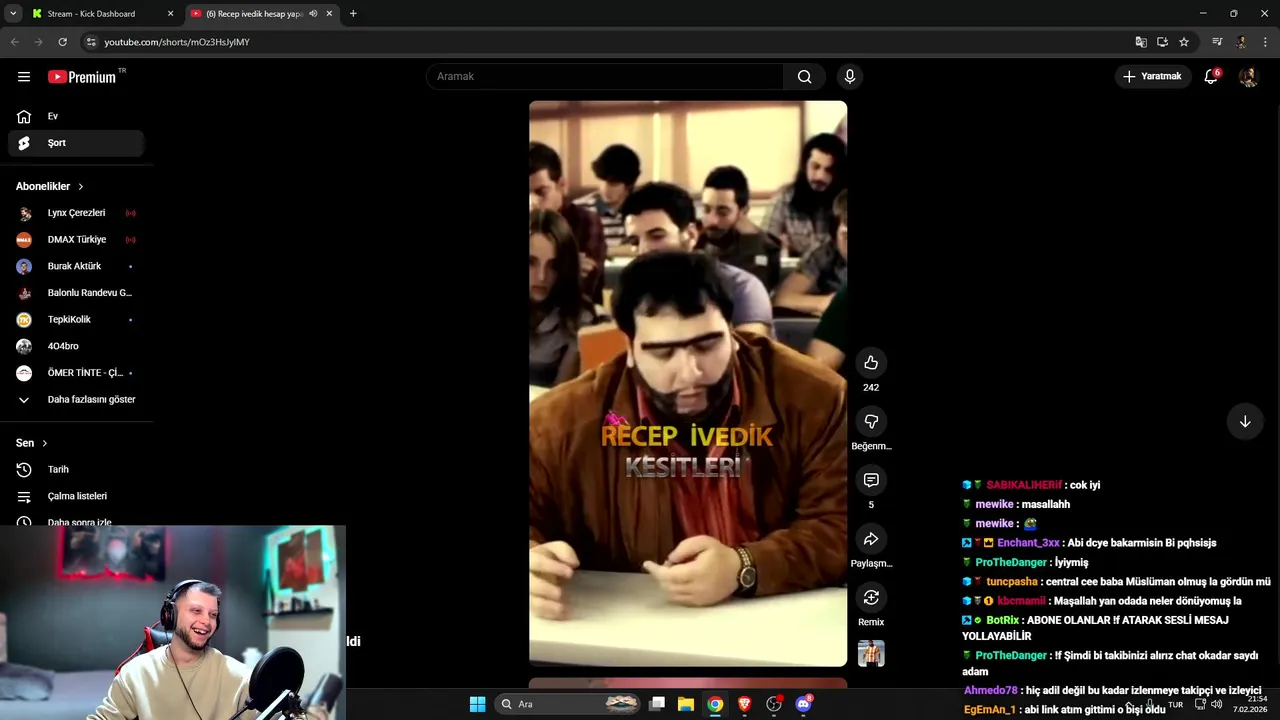Open Çalma listeleri playlists
The height and width of the screenshot is (720, 1280).
76,496
